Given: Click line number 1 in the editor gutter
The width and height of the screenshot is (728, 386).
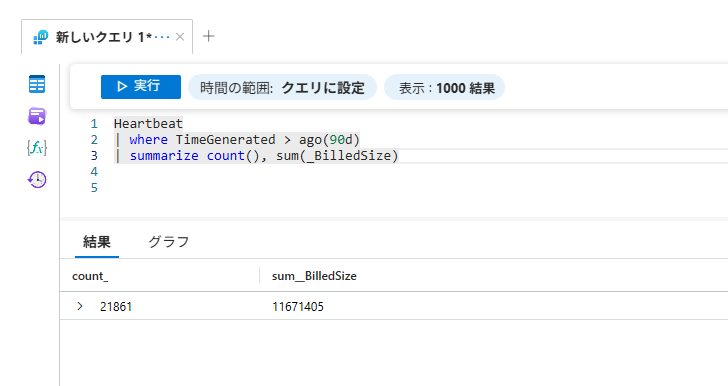Looking at the screenshot, I should point(94,124).
